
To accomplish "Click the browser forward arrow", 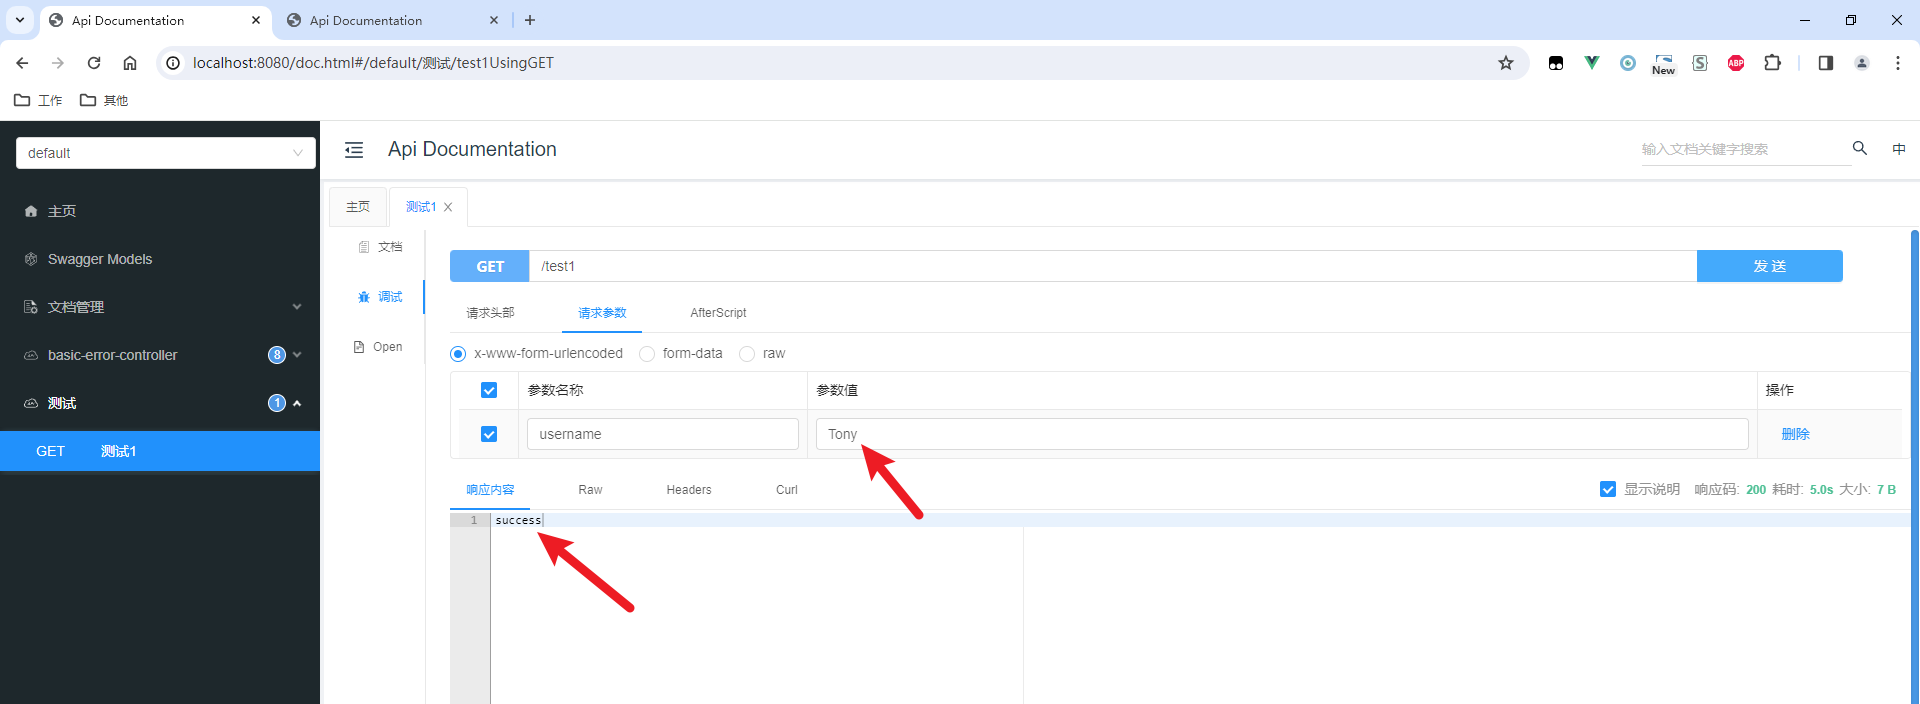I will coord(58,63).
